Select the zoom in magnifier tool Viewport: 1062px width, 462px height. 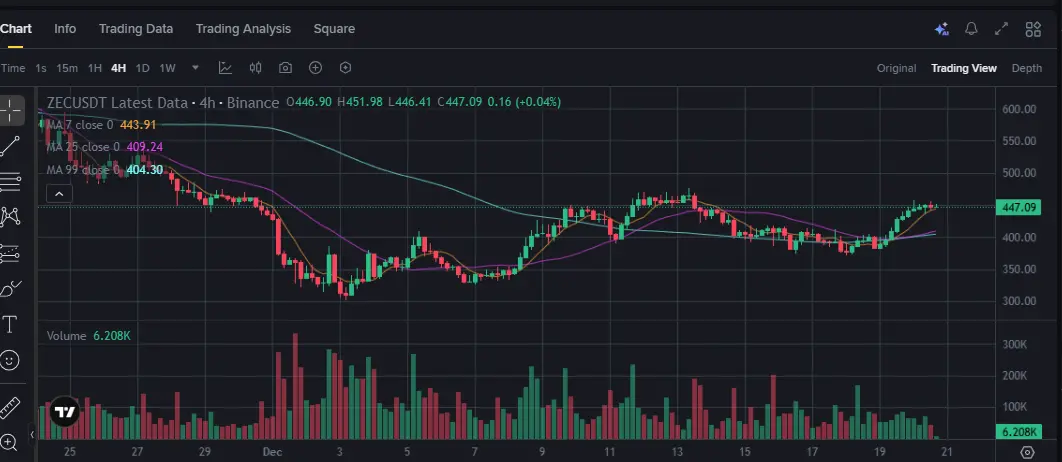pos(9,443)
